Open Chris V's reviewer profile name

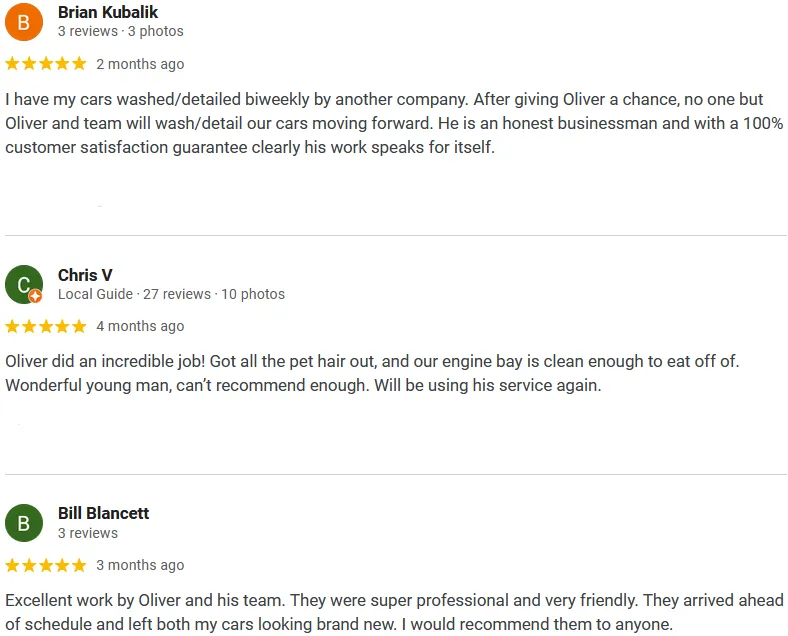click(85, 275)
